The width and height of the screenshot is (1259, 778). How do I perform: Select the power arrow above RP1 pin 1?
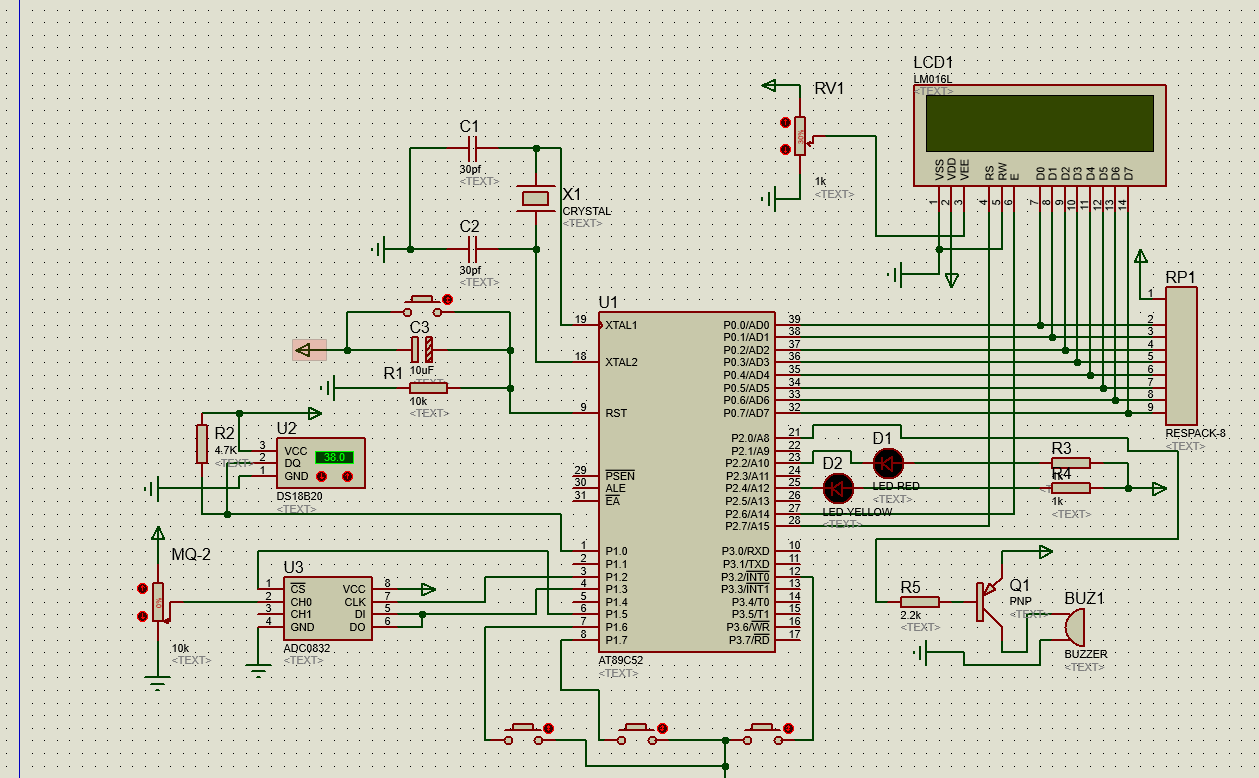pyautogui.click(x=1141, y=256)
